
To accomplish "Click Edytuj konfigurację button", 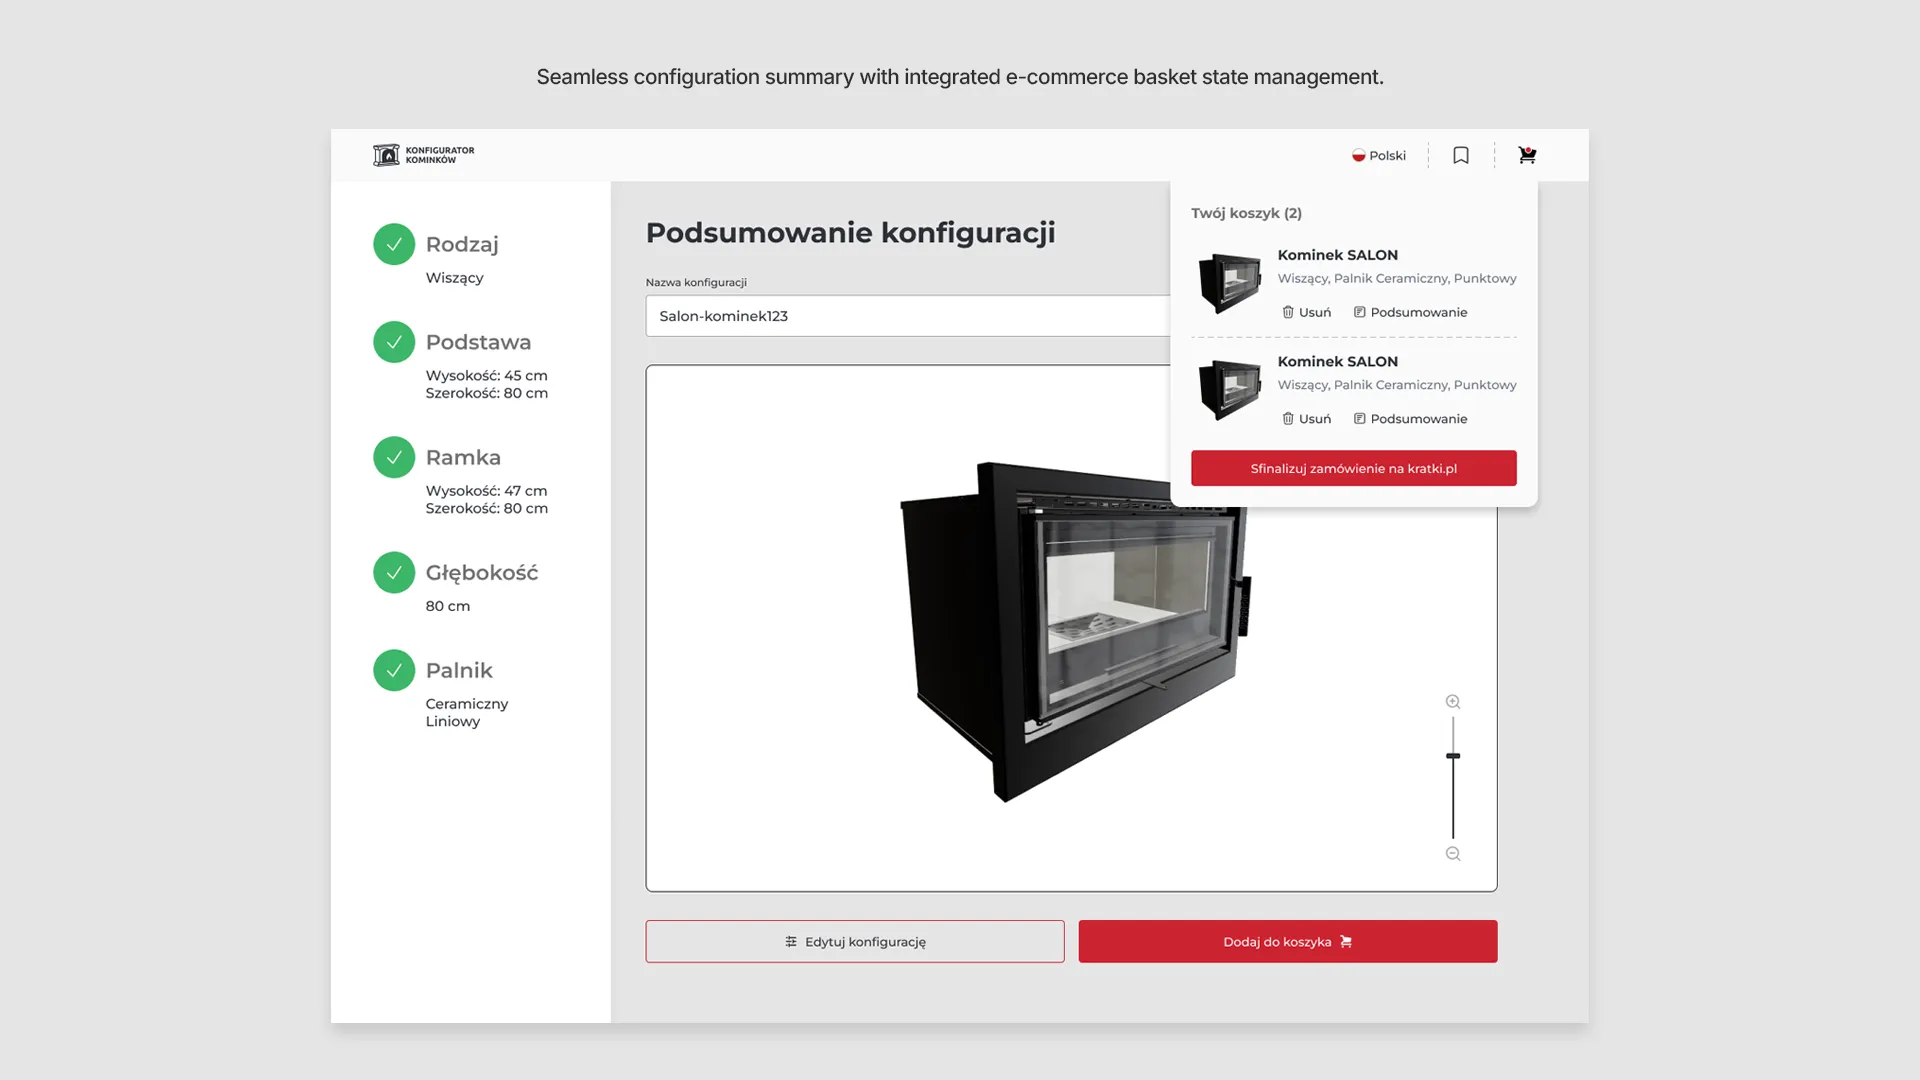I will (x=855, y=941).
